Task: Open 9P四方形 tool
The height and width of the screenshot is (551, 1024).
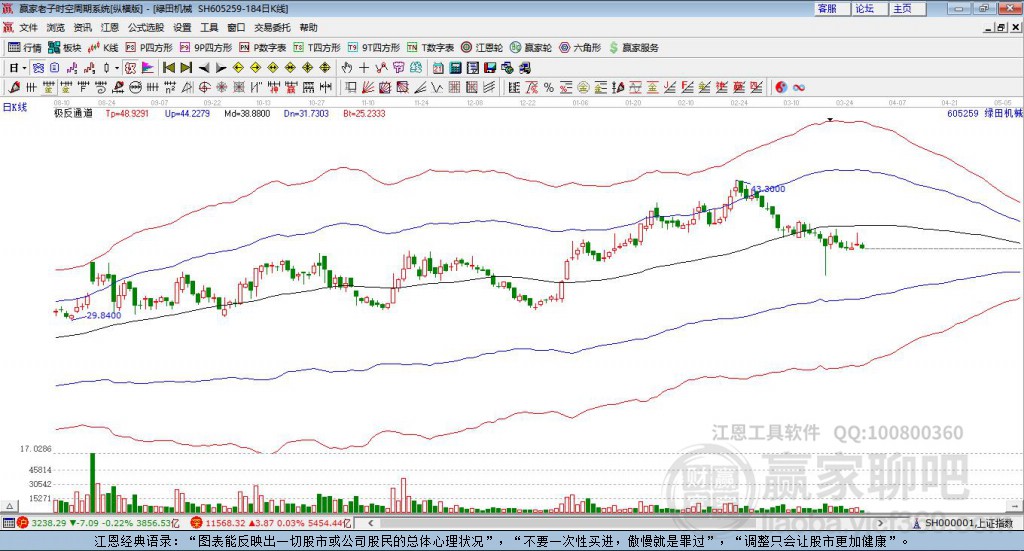Action: 206,48
